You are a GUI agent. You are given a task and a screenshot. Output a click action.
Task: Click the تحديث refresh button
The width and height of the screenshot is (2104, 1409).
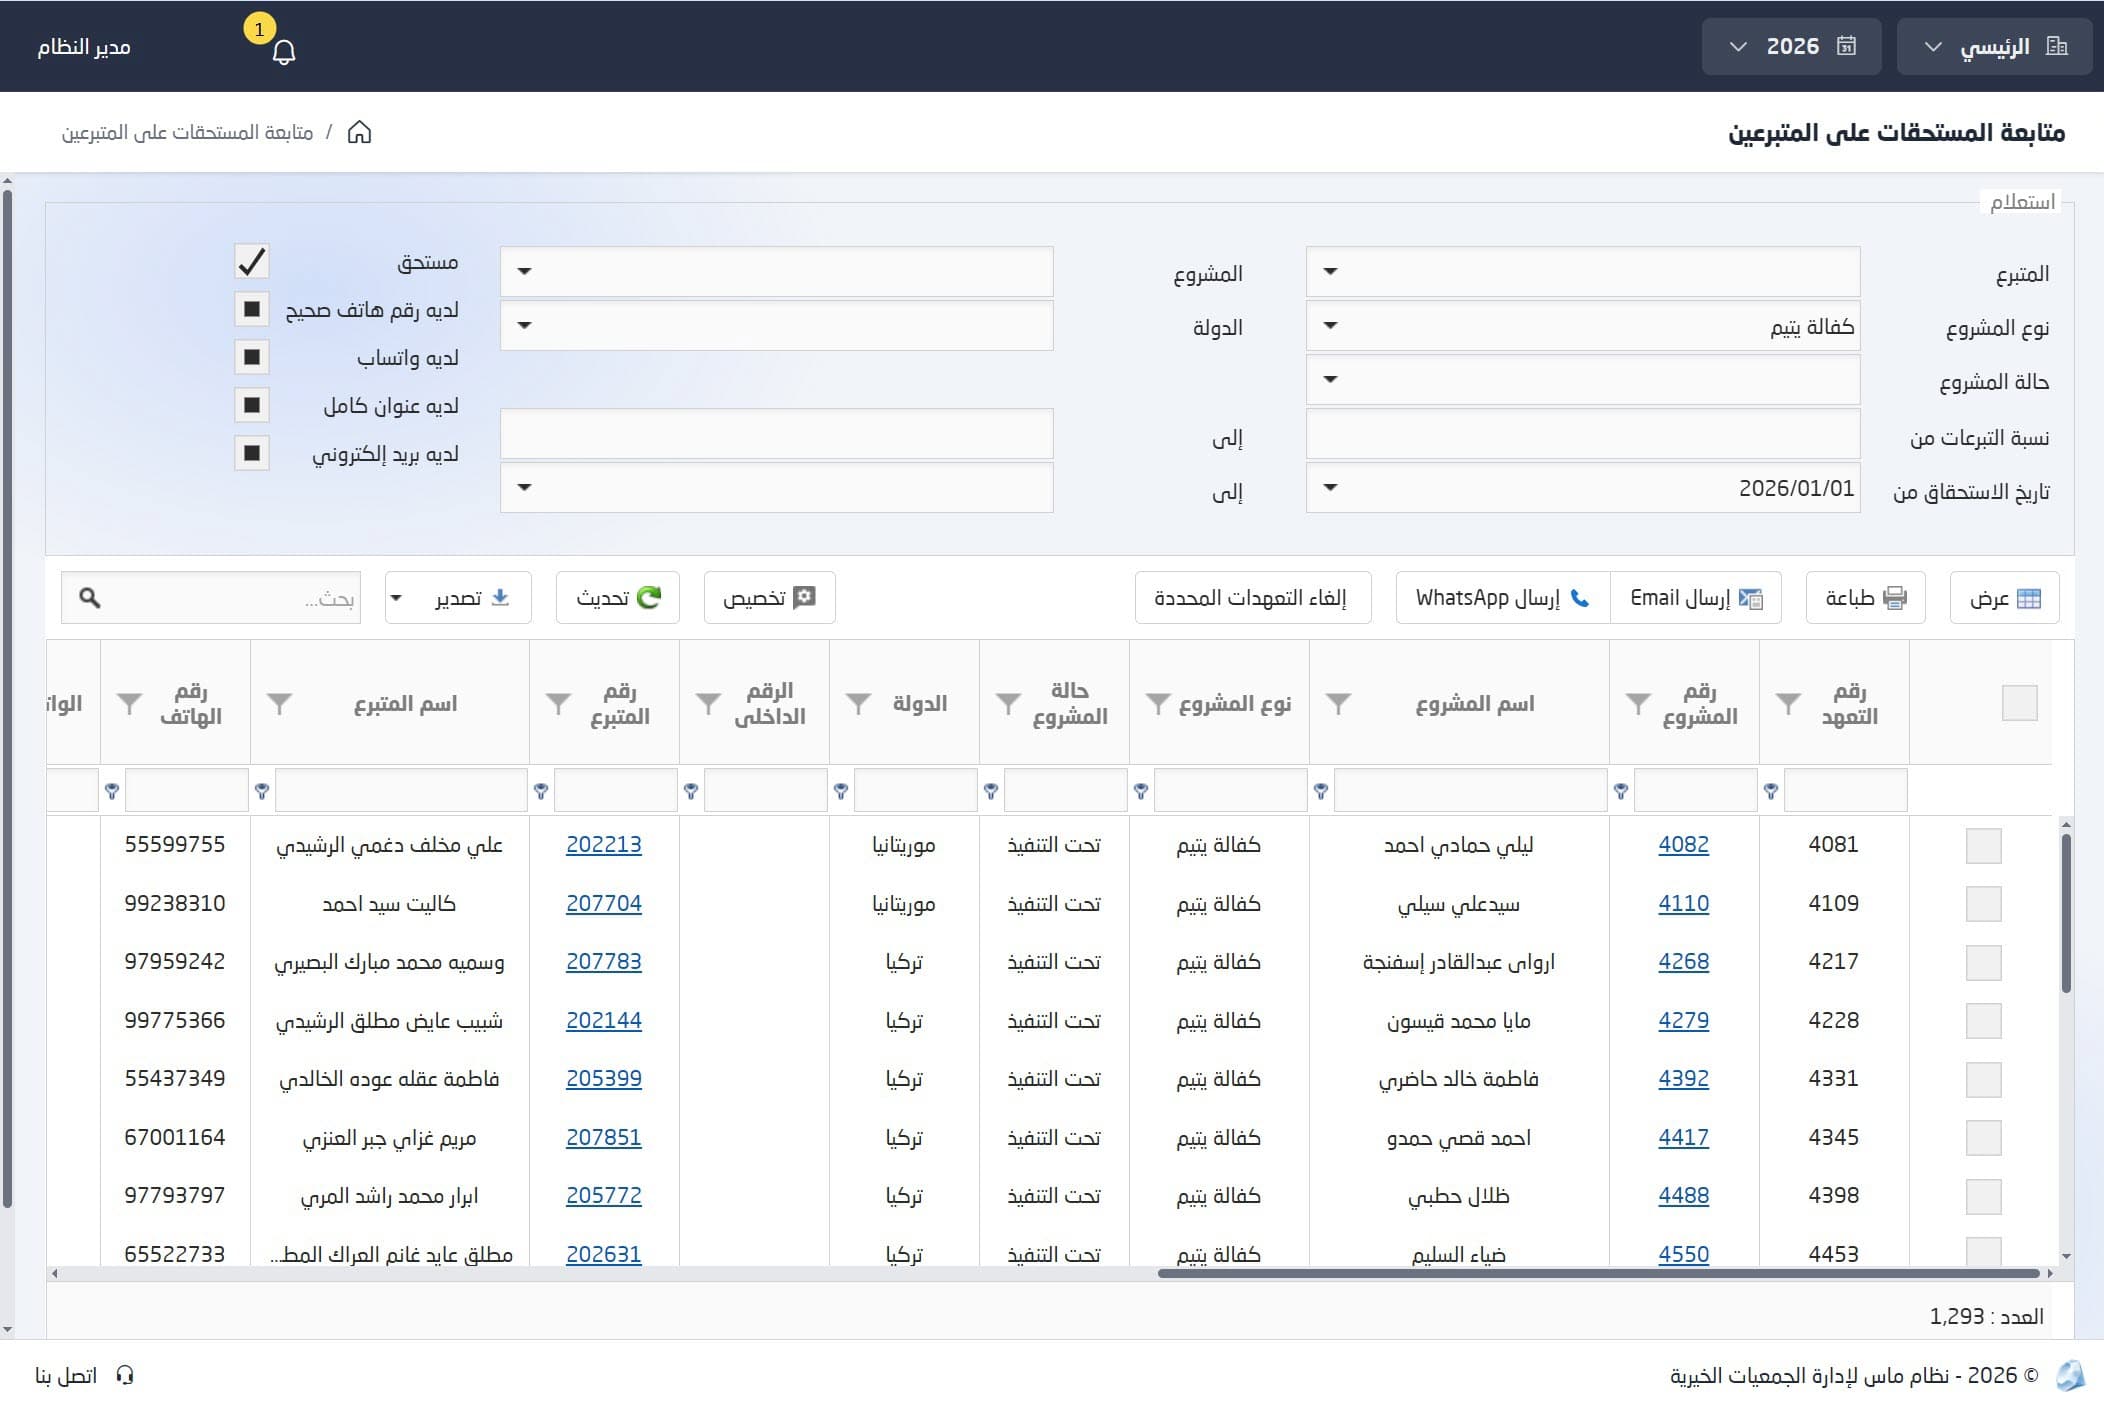tap(618, 598)
